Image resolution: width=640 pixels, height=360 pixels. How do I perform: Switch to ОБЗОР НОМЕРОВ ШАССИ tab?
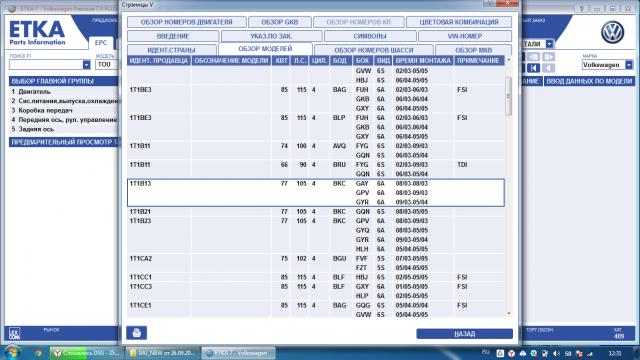[x=373, y=50]
